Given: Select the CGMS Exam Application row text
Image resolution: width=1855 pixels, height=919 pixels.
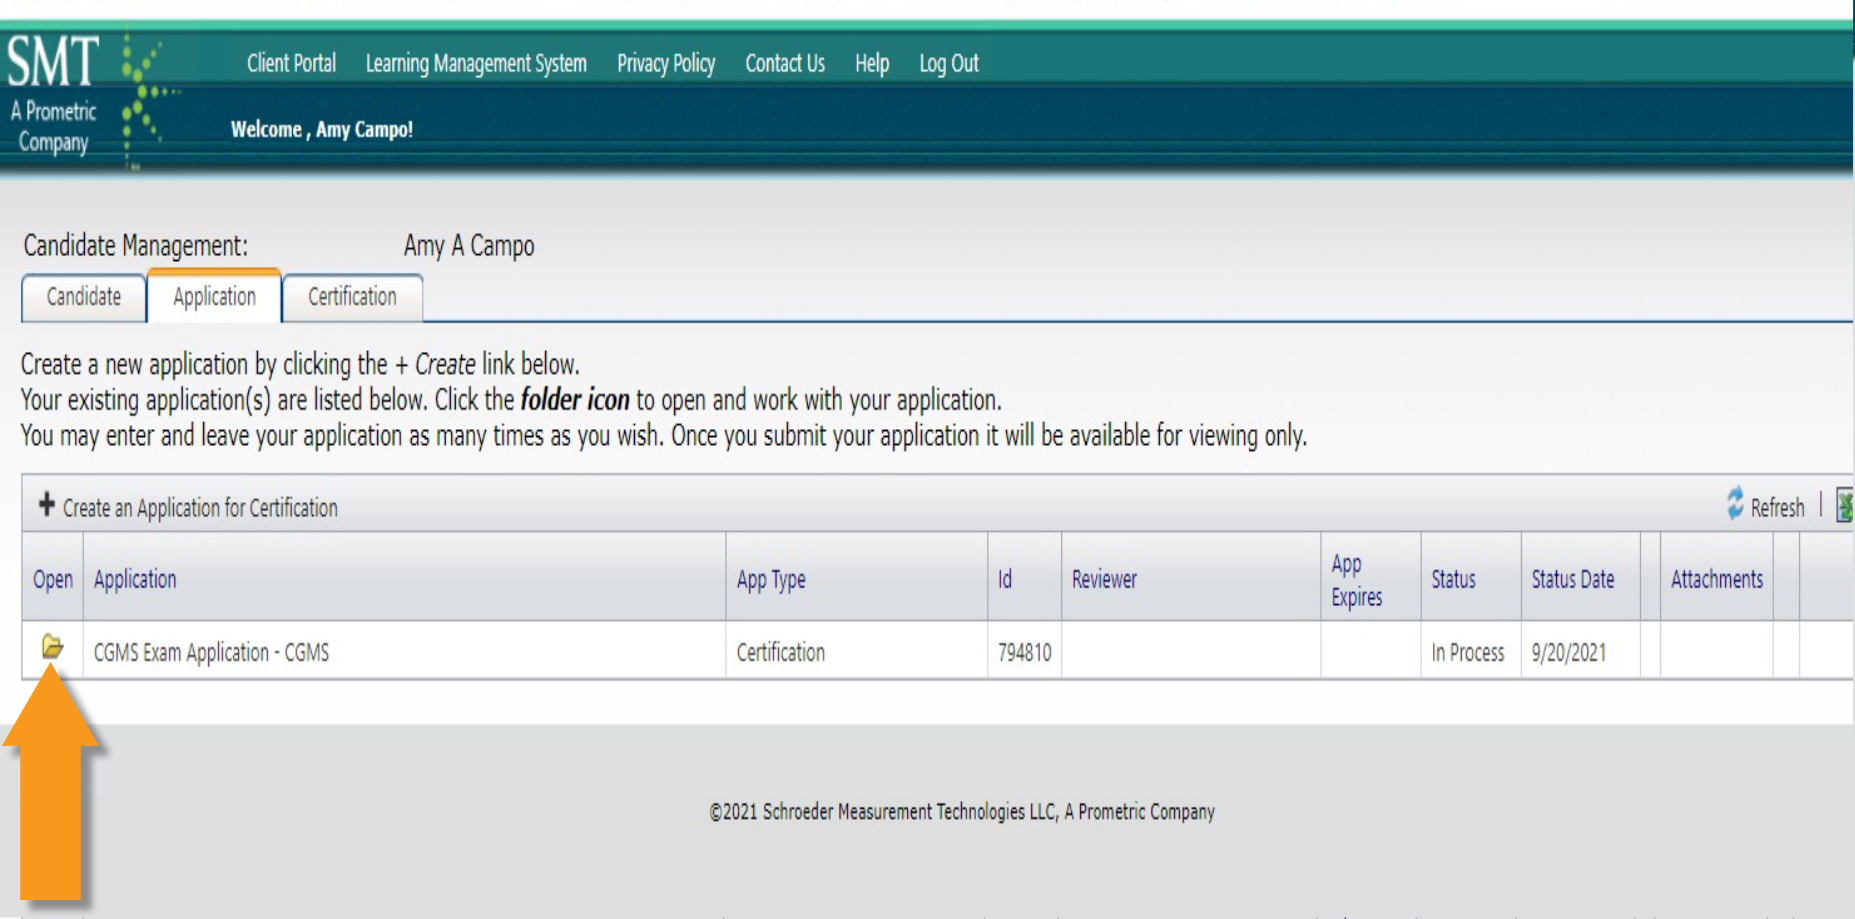Looking at the screenshot, I should click(x=209, y=652).
